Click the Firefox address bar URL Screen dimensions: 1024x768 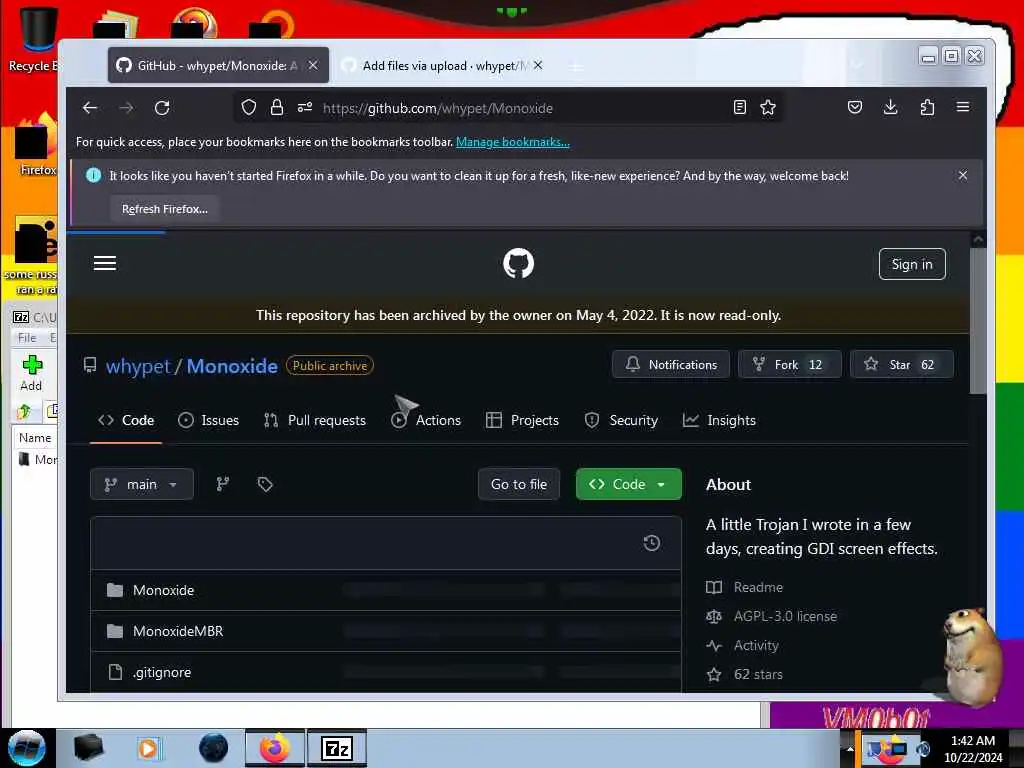438,108
